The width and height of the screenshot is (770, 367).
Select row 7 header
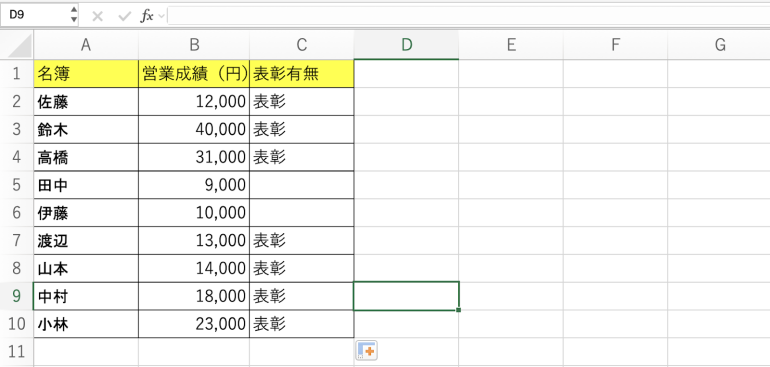tap(17, 241)
